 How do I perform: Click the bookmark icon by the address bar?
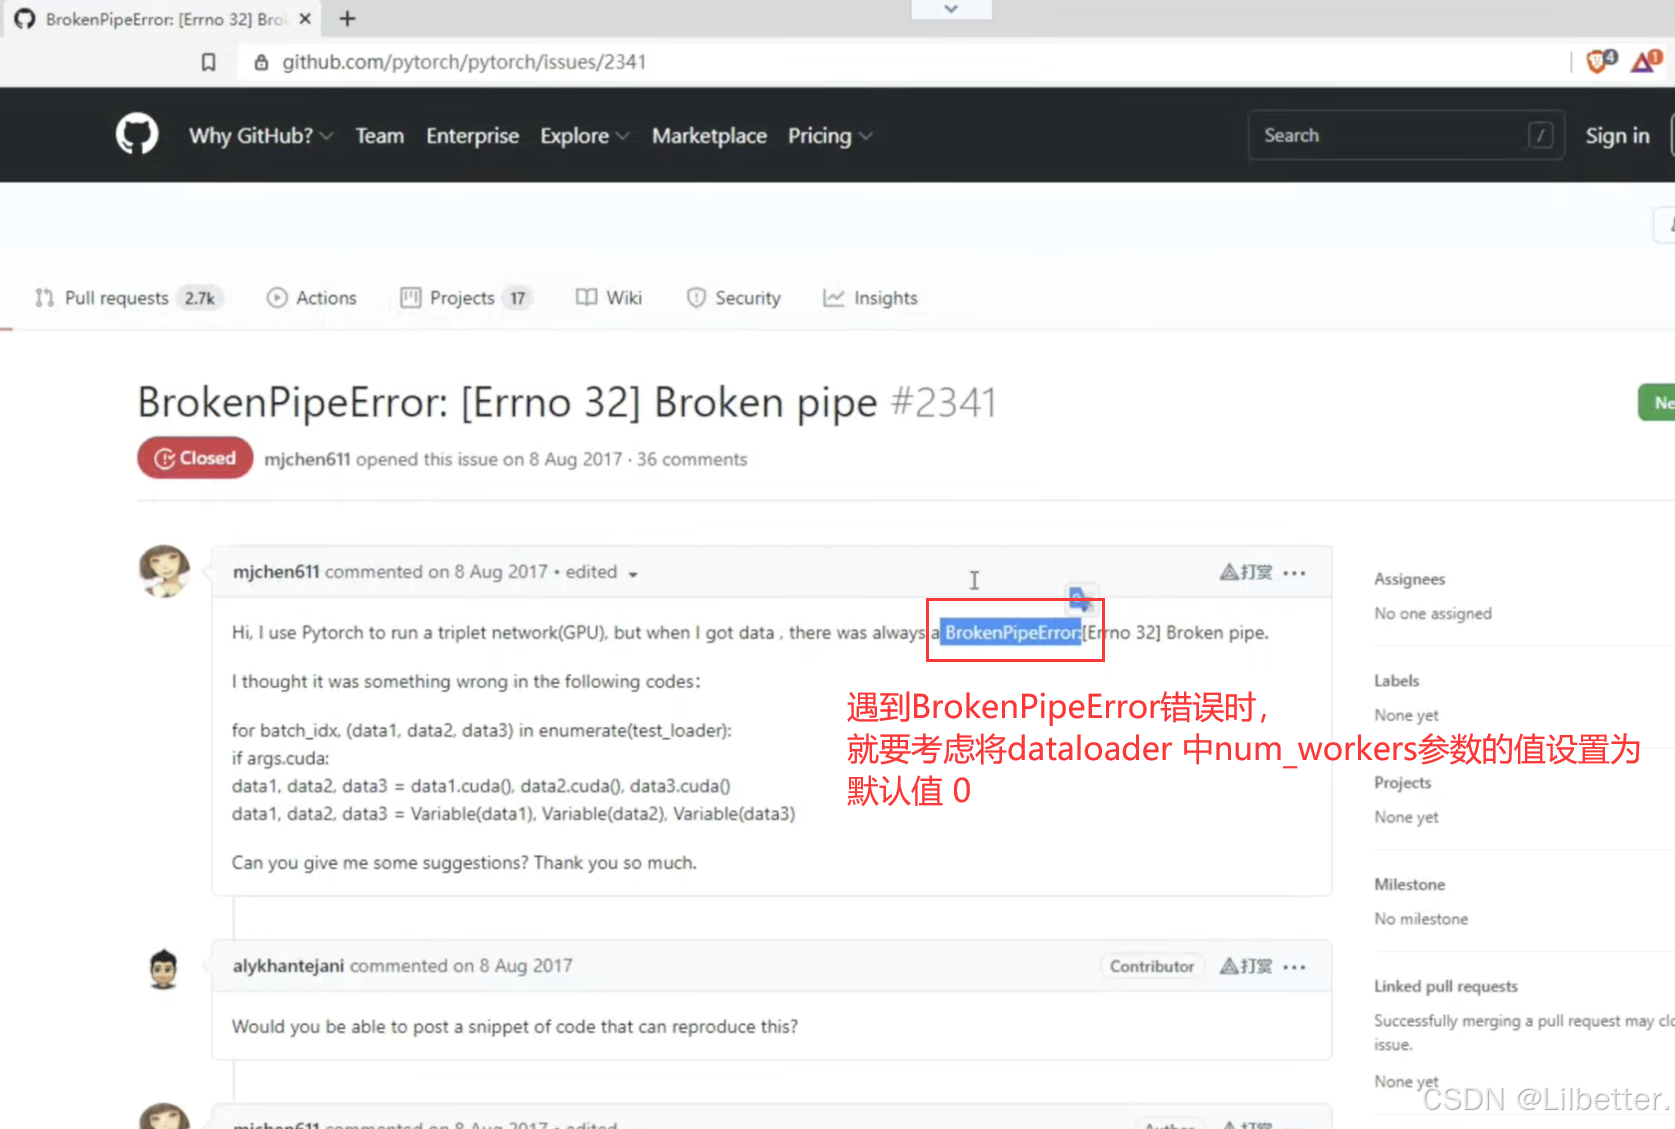208,62
